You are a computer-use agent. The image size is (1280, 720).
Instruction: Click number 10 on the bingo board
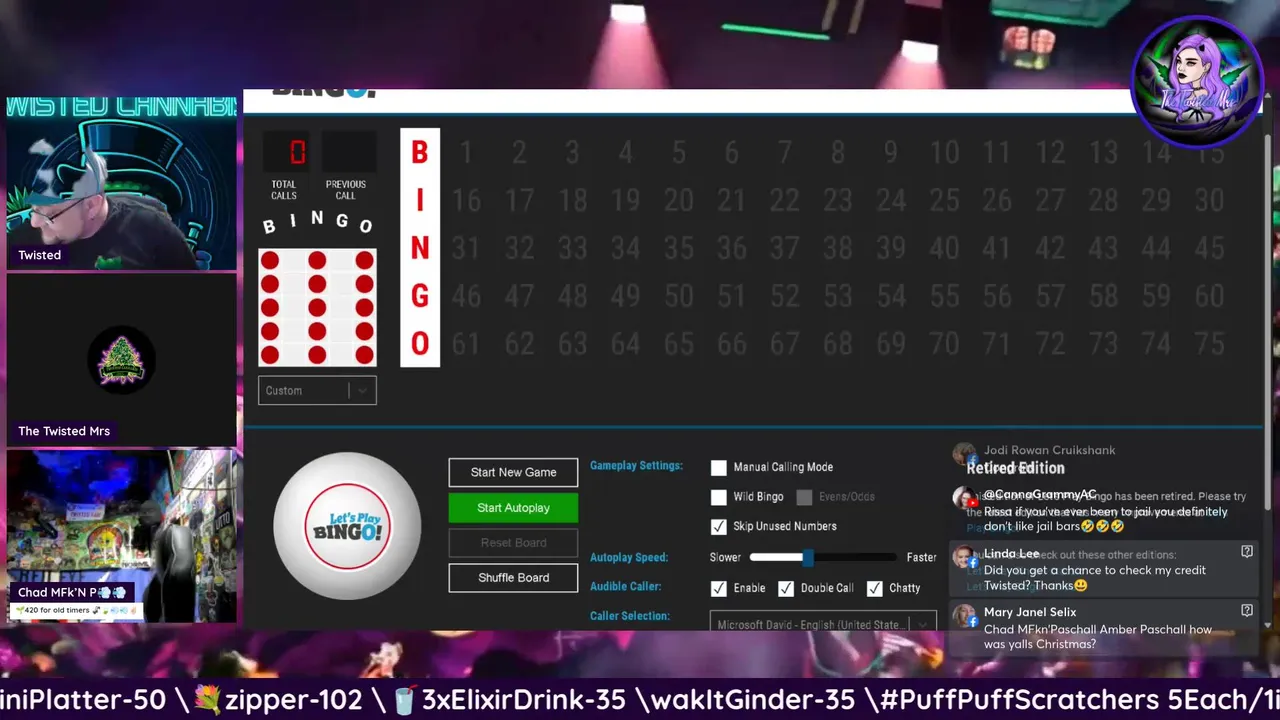click(944, 152)
